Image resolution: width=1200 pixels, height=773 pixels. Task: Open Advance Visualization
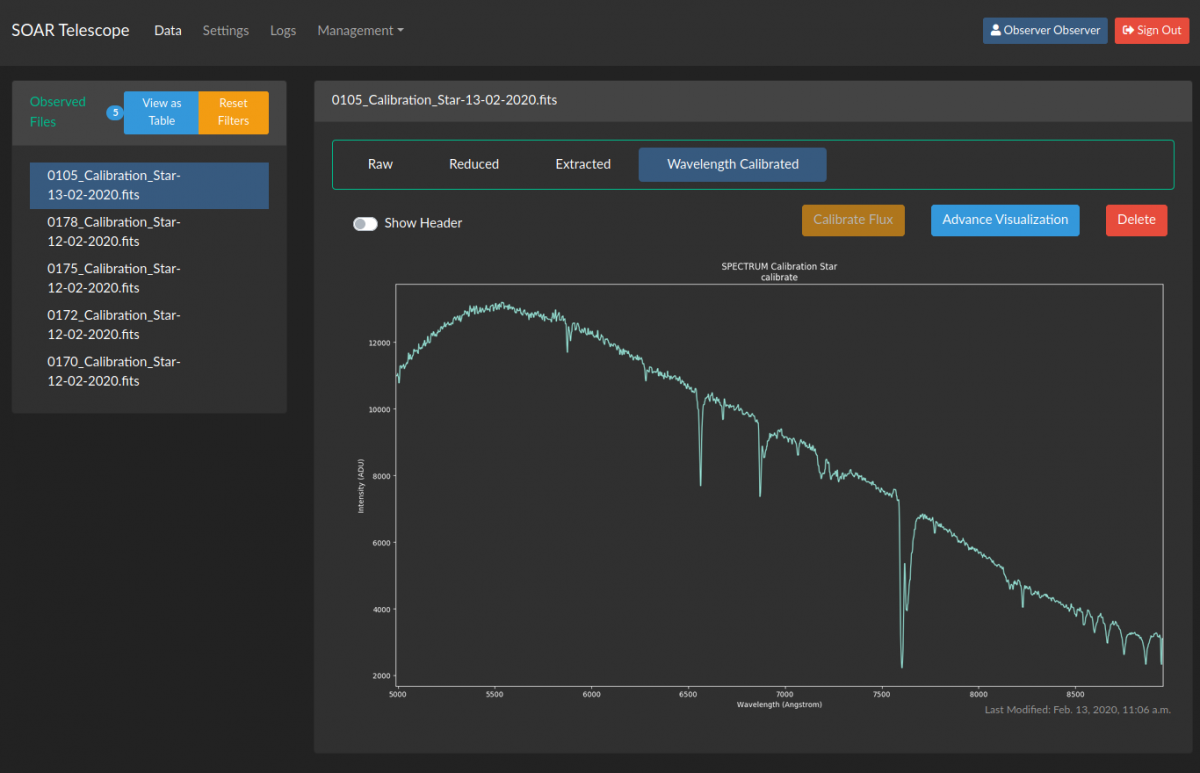pos(1005,220)
